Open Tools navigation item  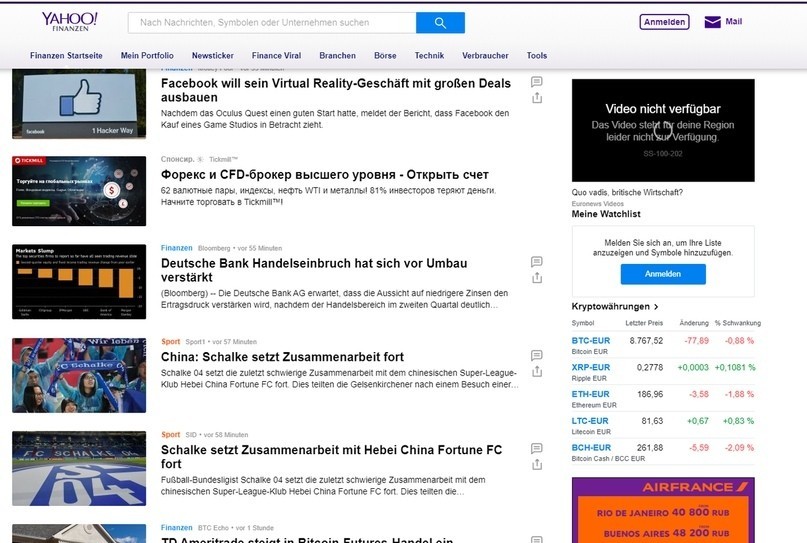click(537, 56)
